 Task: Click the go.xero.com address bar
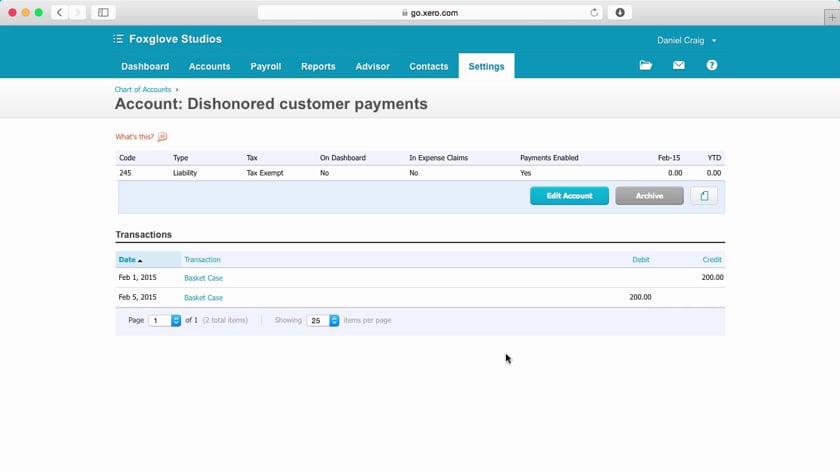[x=430, y=13]
